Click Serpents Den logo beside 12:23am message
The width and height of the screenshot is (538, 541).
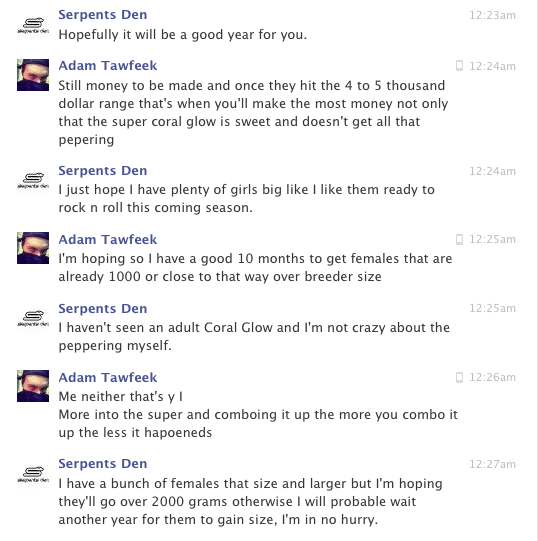[x=33, y=25]
